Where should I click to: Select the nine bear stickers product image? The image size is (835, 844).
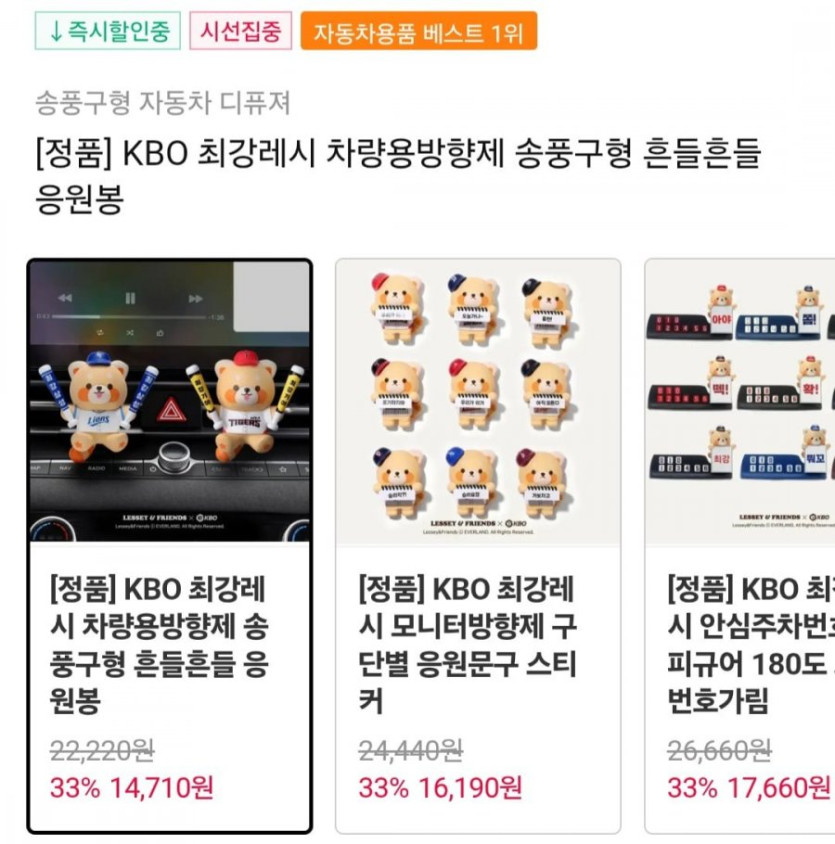point(478,402)
